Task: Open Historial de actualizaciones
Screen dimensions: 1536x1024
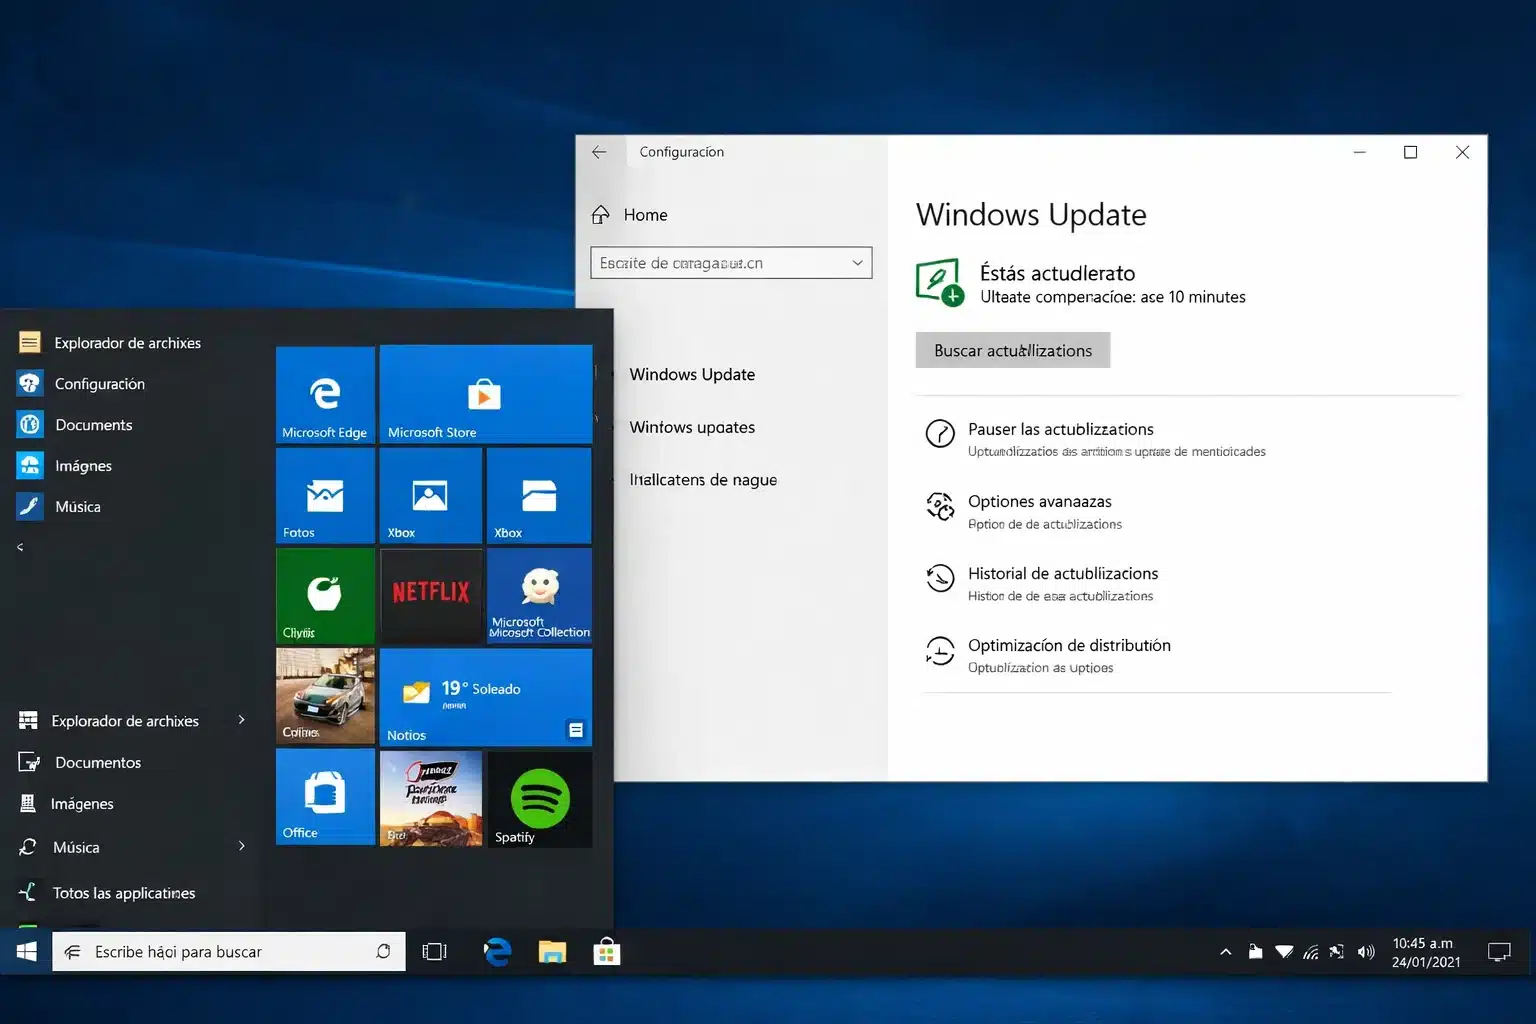Action: 1063,573
